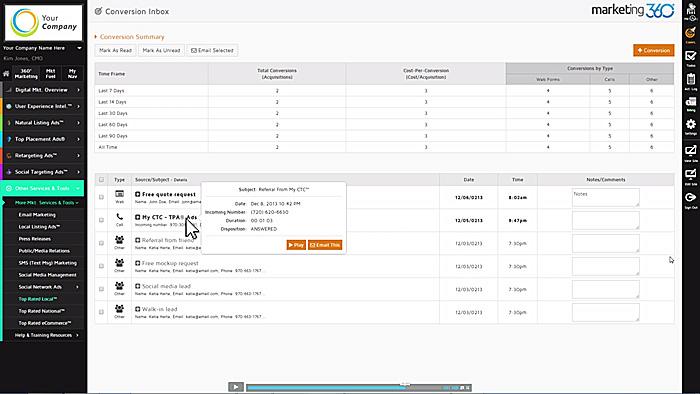Click the marketing 360 logo

[633, 11]
